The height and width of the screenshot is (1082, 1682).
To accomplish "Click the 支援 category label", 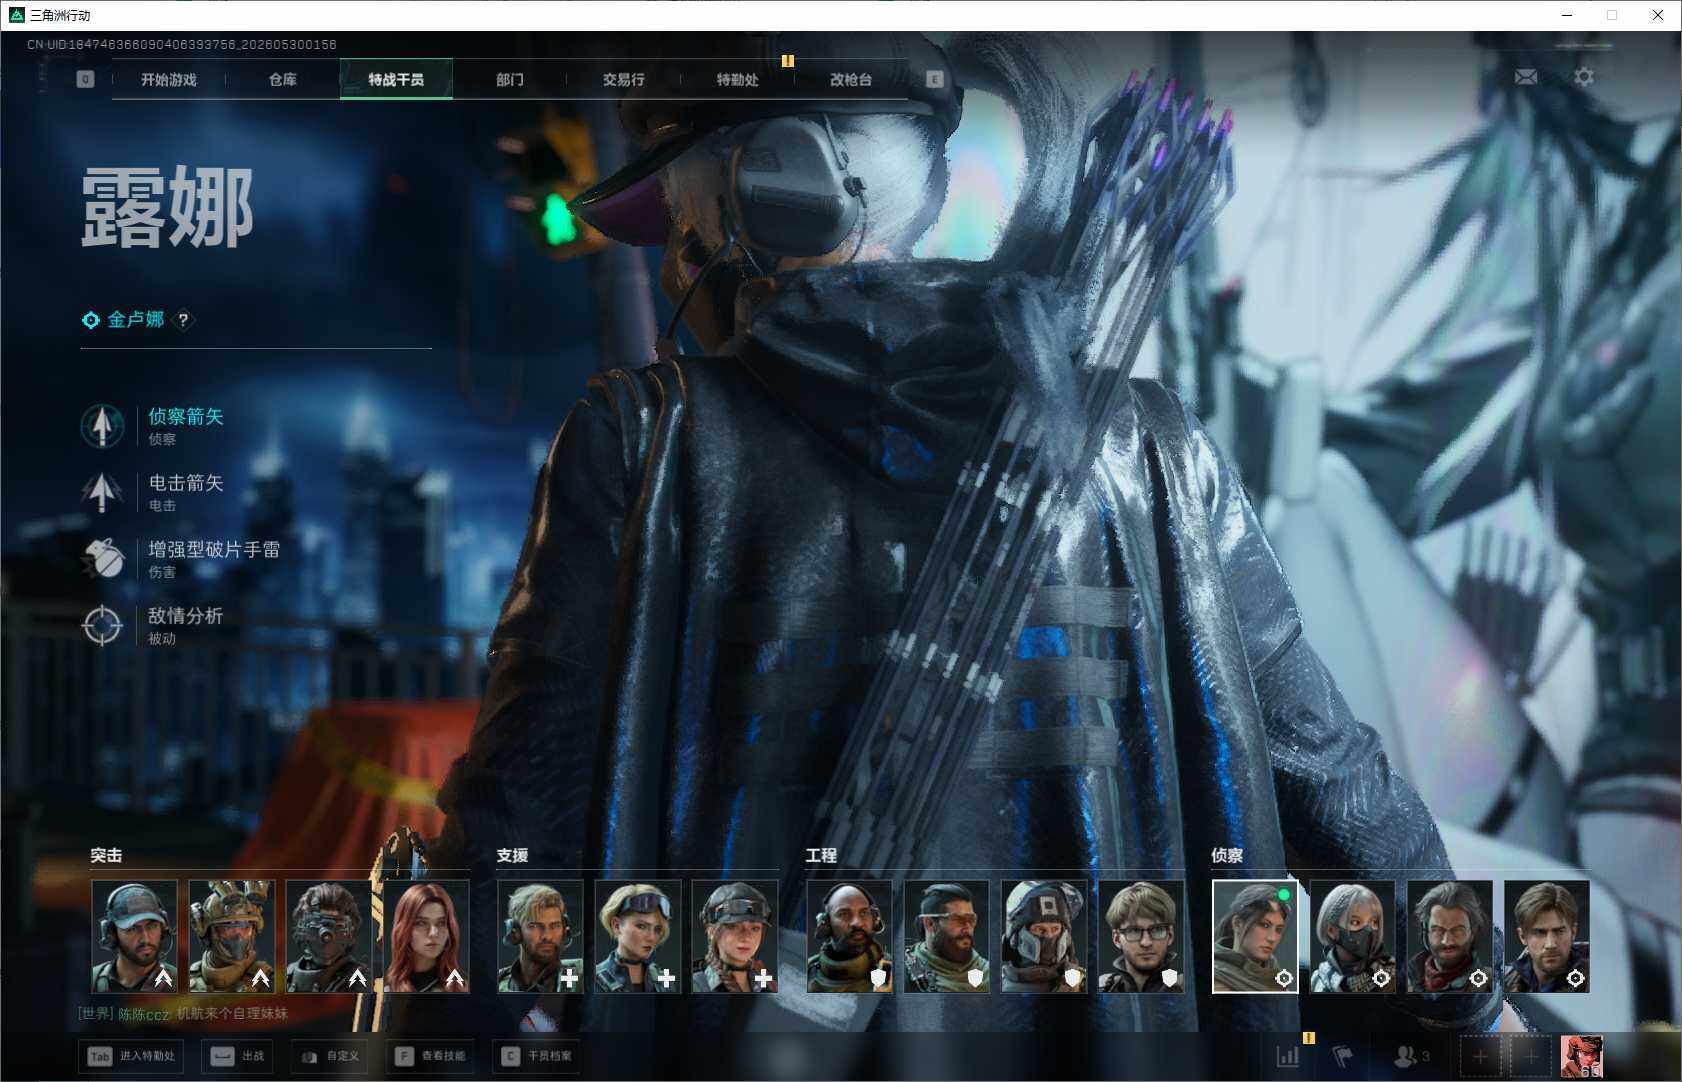I will point(512,856).
